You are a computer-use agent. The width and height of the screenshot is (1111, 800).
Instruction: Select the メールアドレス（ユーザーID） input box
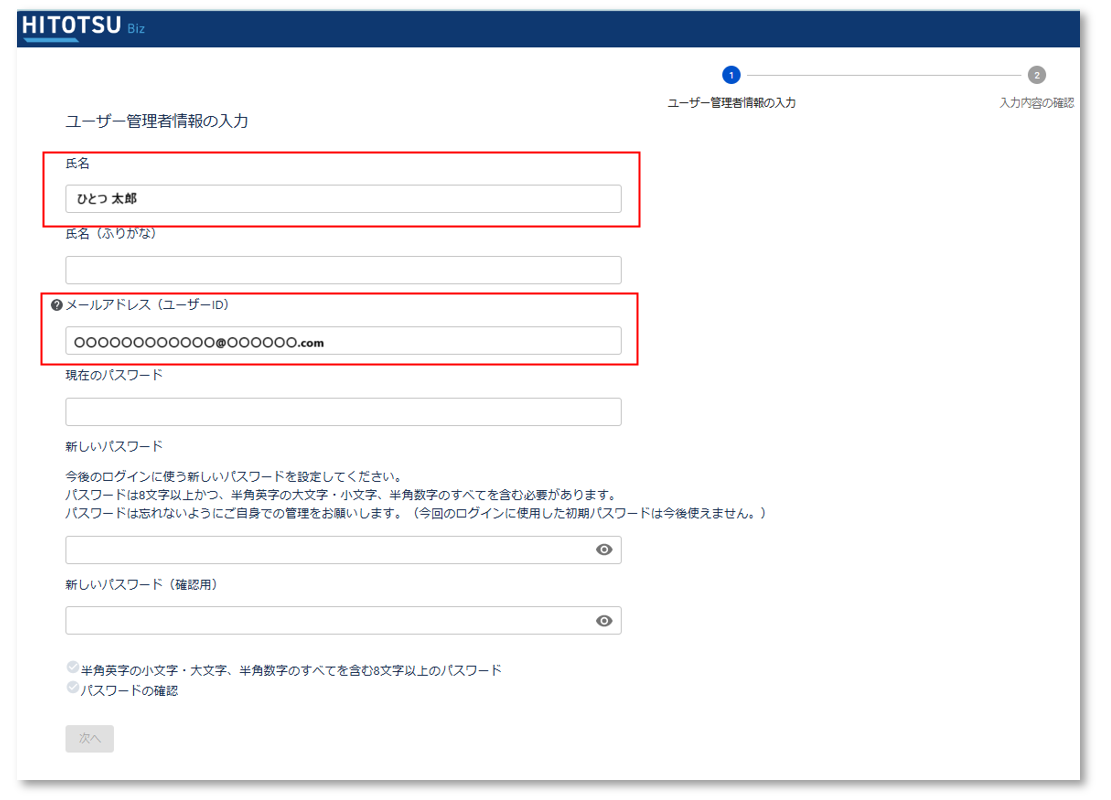pyautogui.click(x=343, y=341)
